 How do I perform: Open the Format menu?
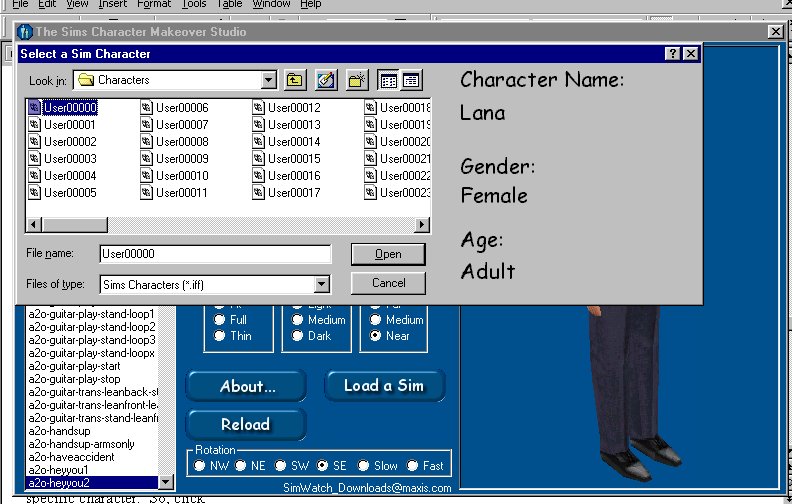tap(154, 4)
